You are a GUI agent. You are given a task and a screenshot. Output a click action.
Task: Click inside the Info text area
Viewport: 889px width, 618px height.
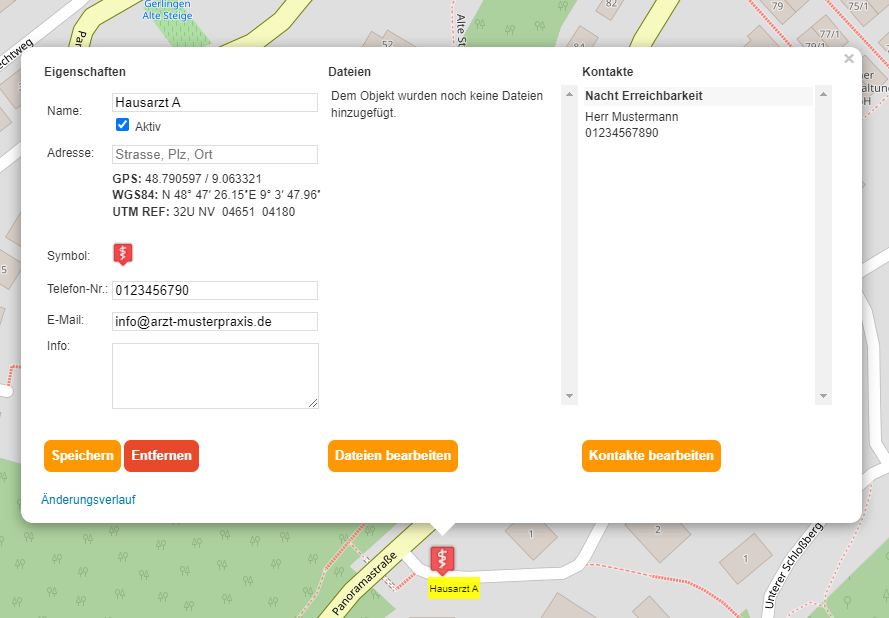[x=215, y=375]
